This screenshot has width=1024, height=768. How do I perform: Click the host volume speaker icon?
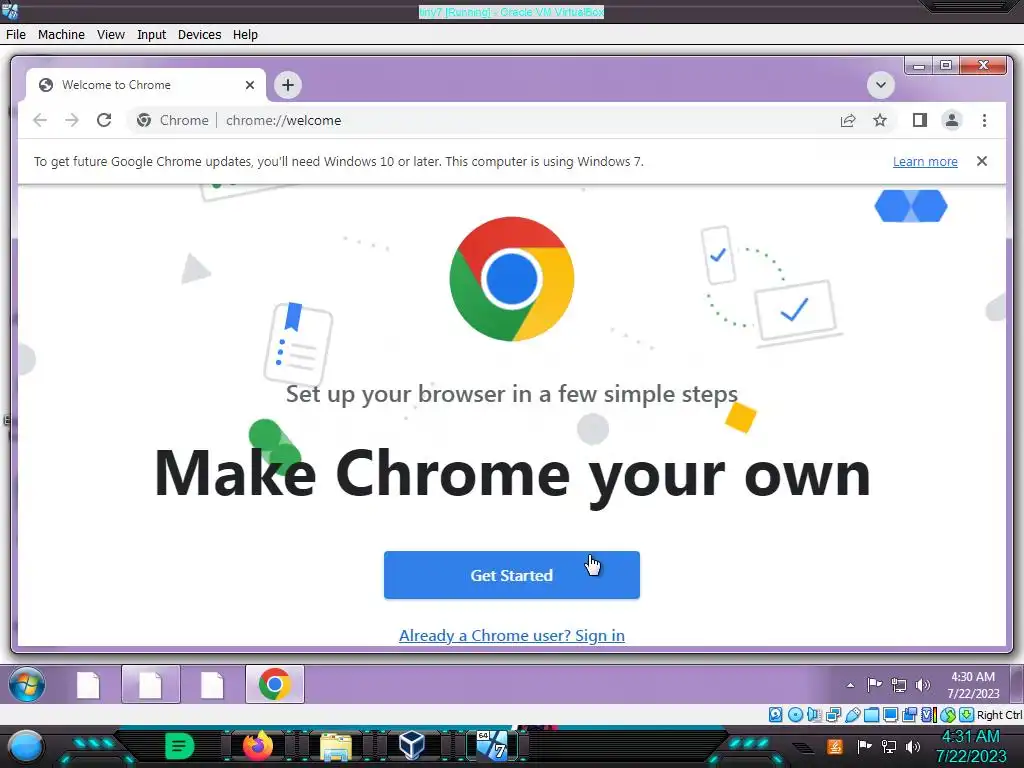(x=913, y=746)
